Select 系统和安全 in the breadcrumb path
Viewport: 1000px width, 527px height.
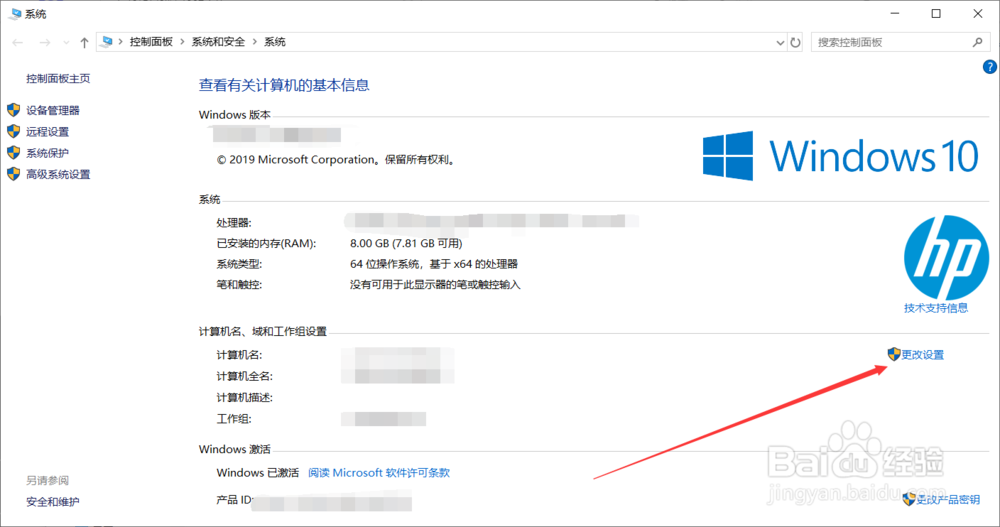click(x=218, y=42)
